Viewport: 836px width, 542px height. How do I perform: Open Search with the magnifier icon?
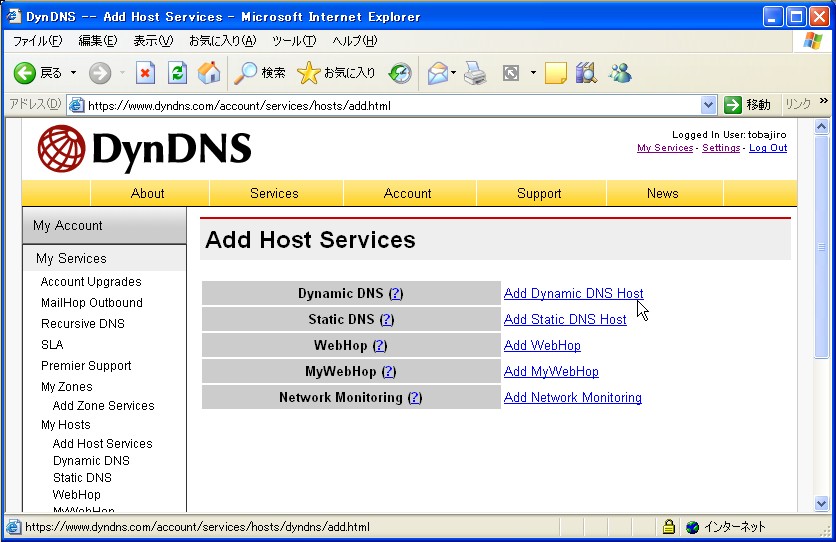(246, 73)
